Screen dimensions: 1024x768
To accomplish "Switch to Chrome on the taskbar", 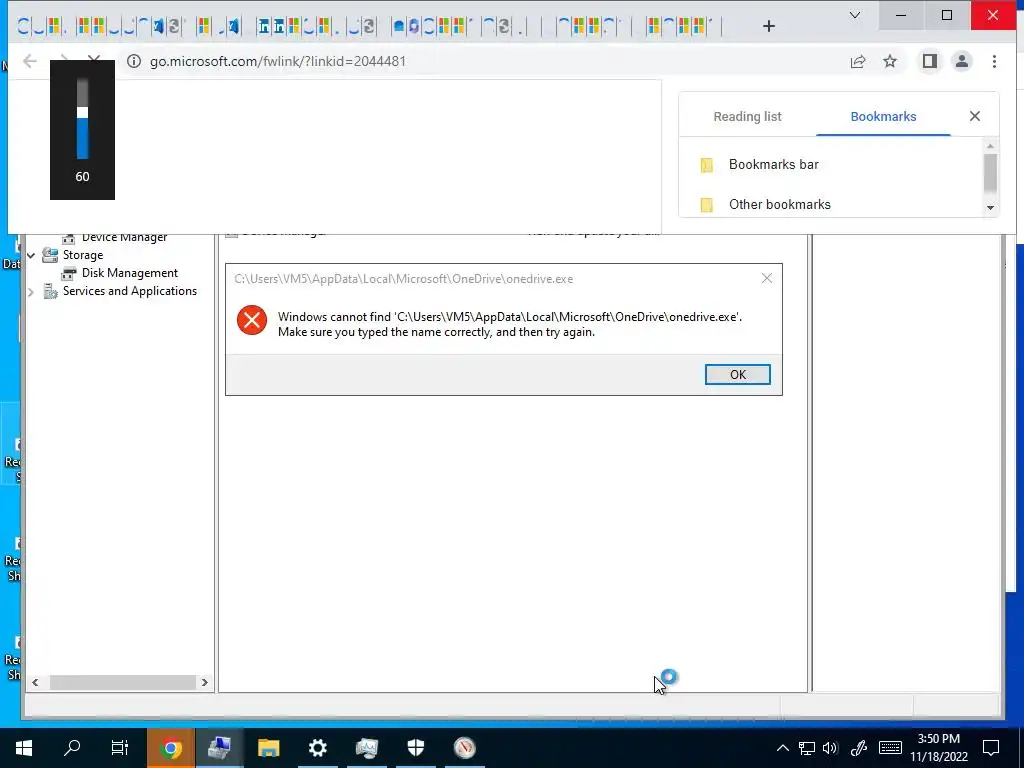I will click(x=170, y=748).
